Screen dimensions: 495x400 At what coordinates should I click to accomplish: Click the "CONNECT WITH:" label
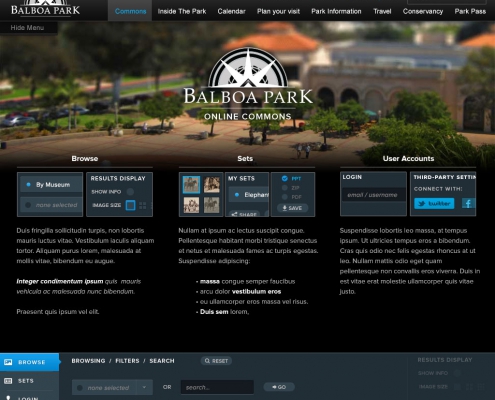click(438, 189)
